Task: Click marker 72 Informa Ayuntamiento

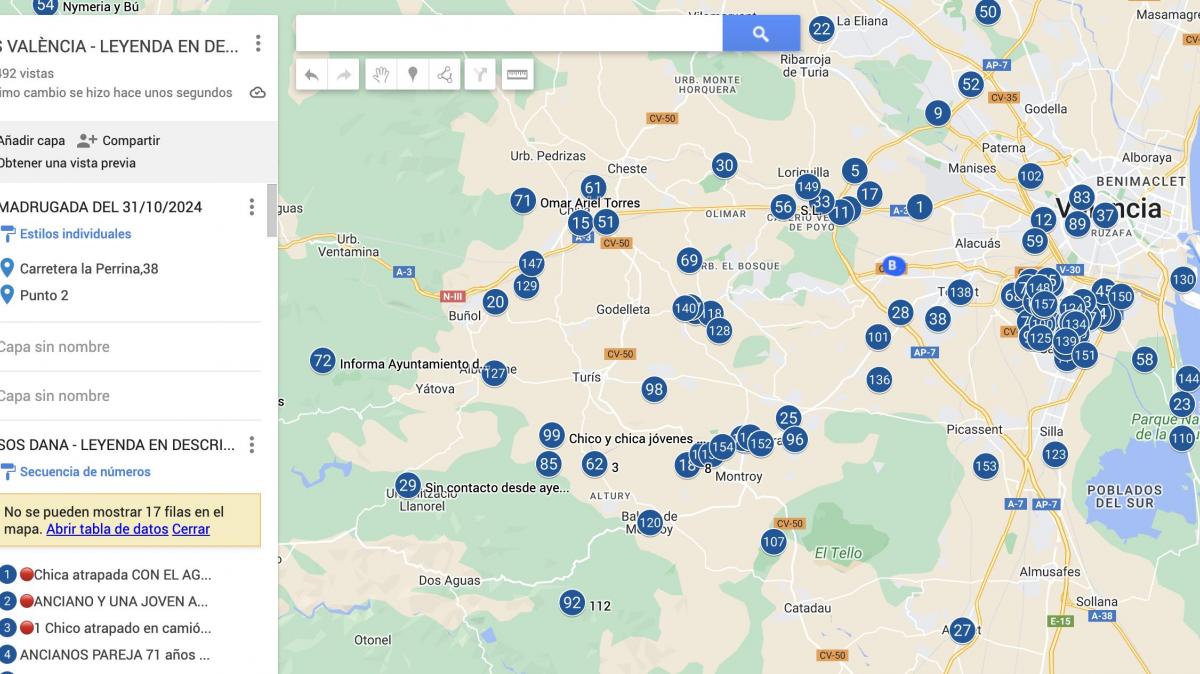Action: tap(322, 361)
